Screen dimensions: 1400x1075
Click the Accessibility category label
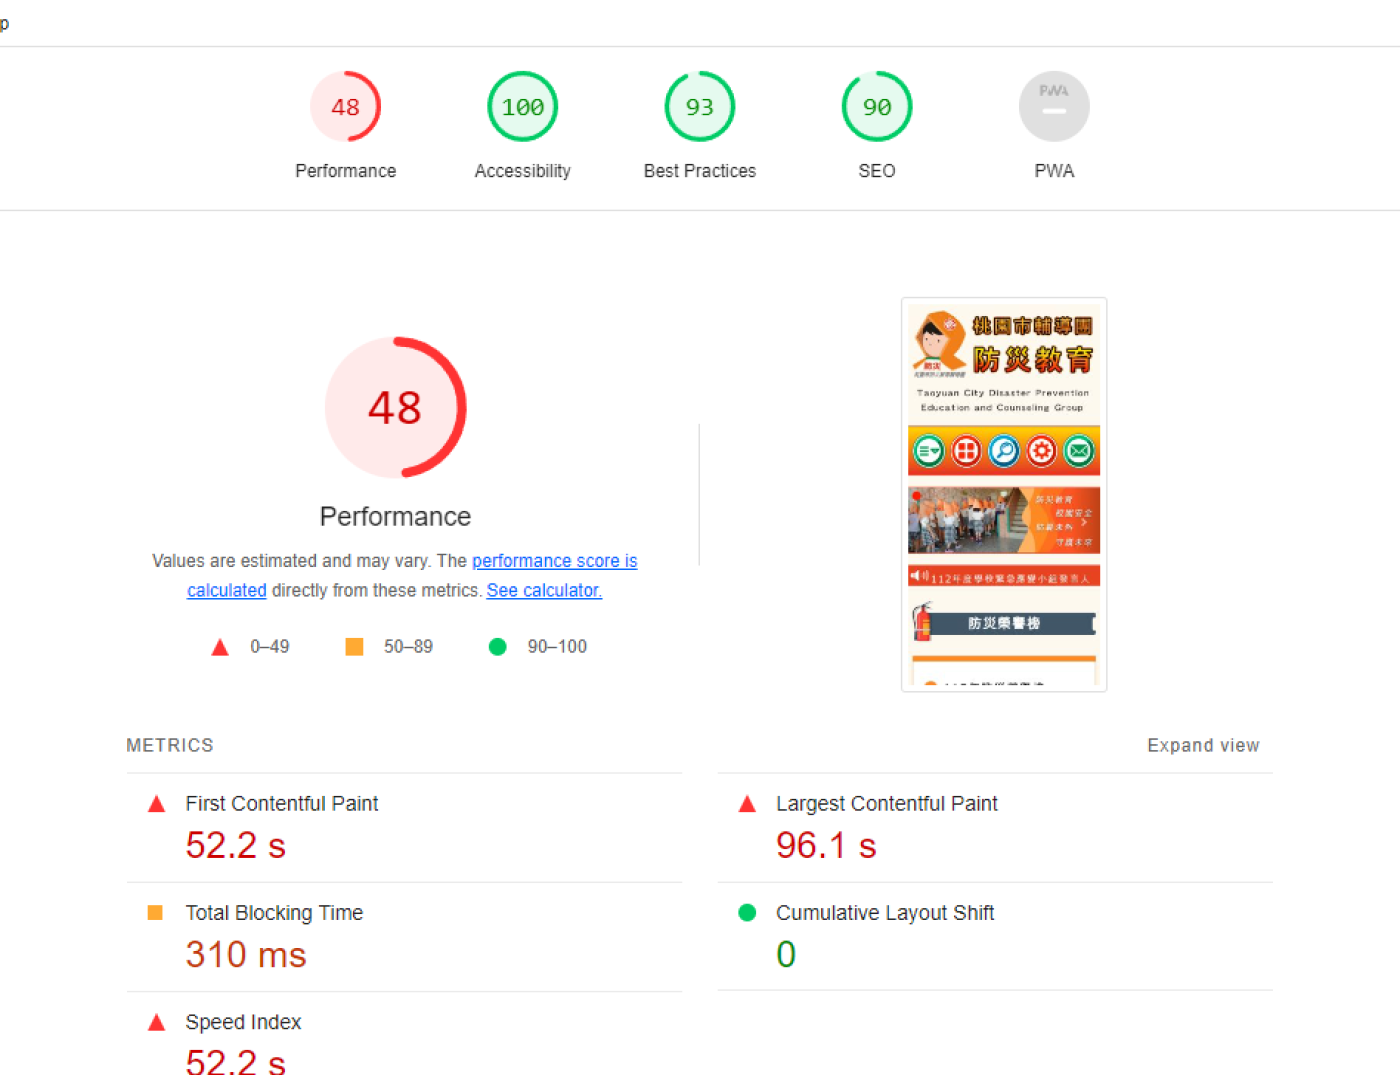pyautogui.click(x=522, y=171)
